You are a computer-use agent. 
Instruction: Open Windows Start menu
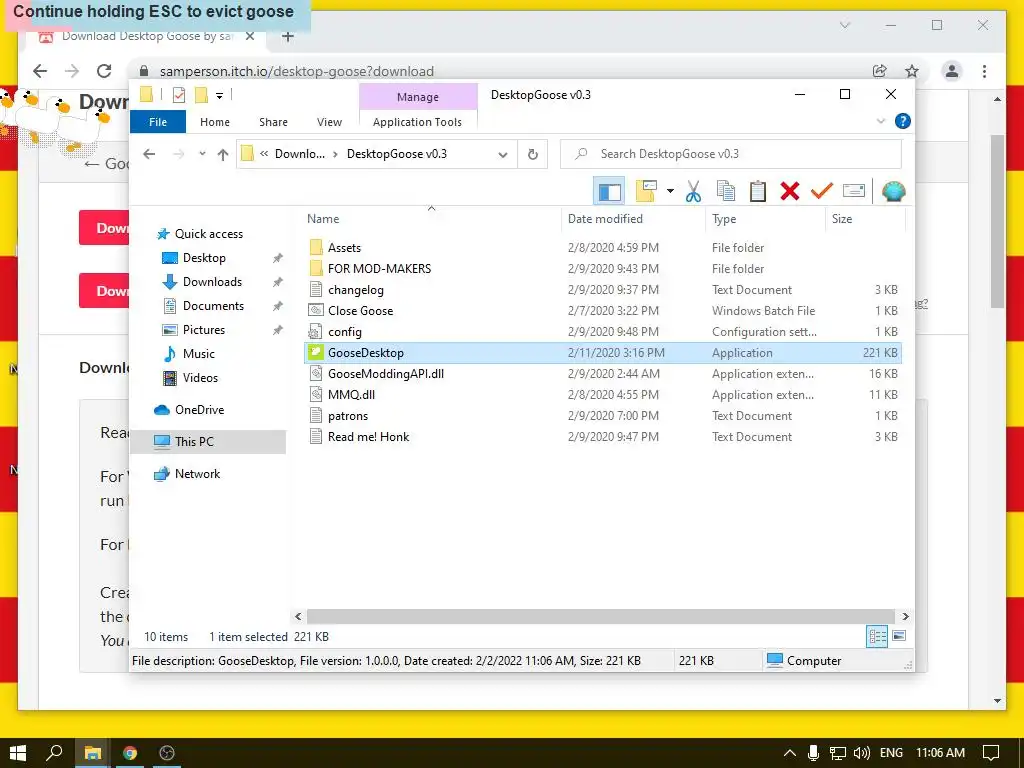tap(18, 753)
